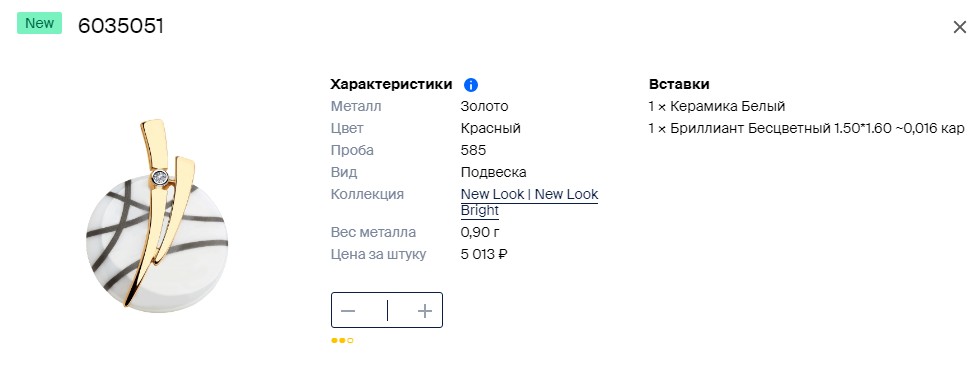Click the metal weight 0,90 г
Viewport: 975px width, 368px height.
(x=480, y=232)
